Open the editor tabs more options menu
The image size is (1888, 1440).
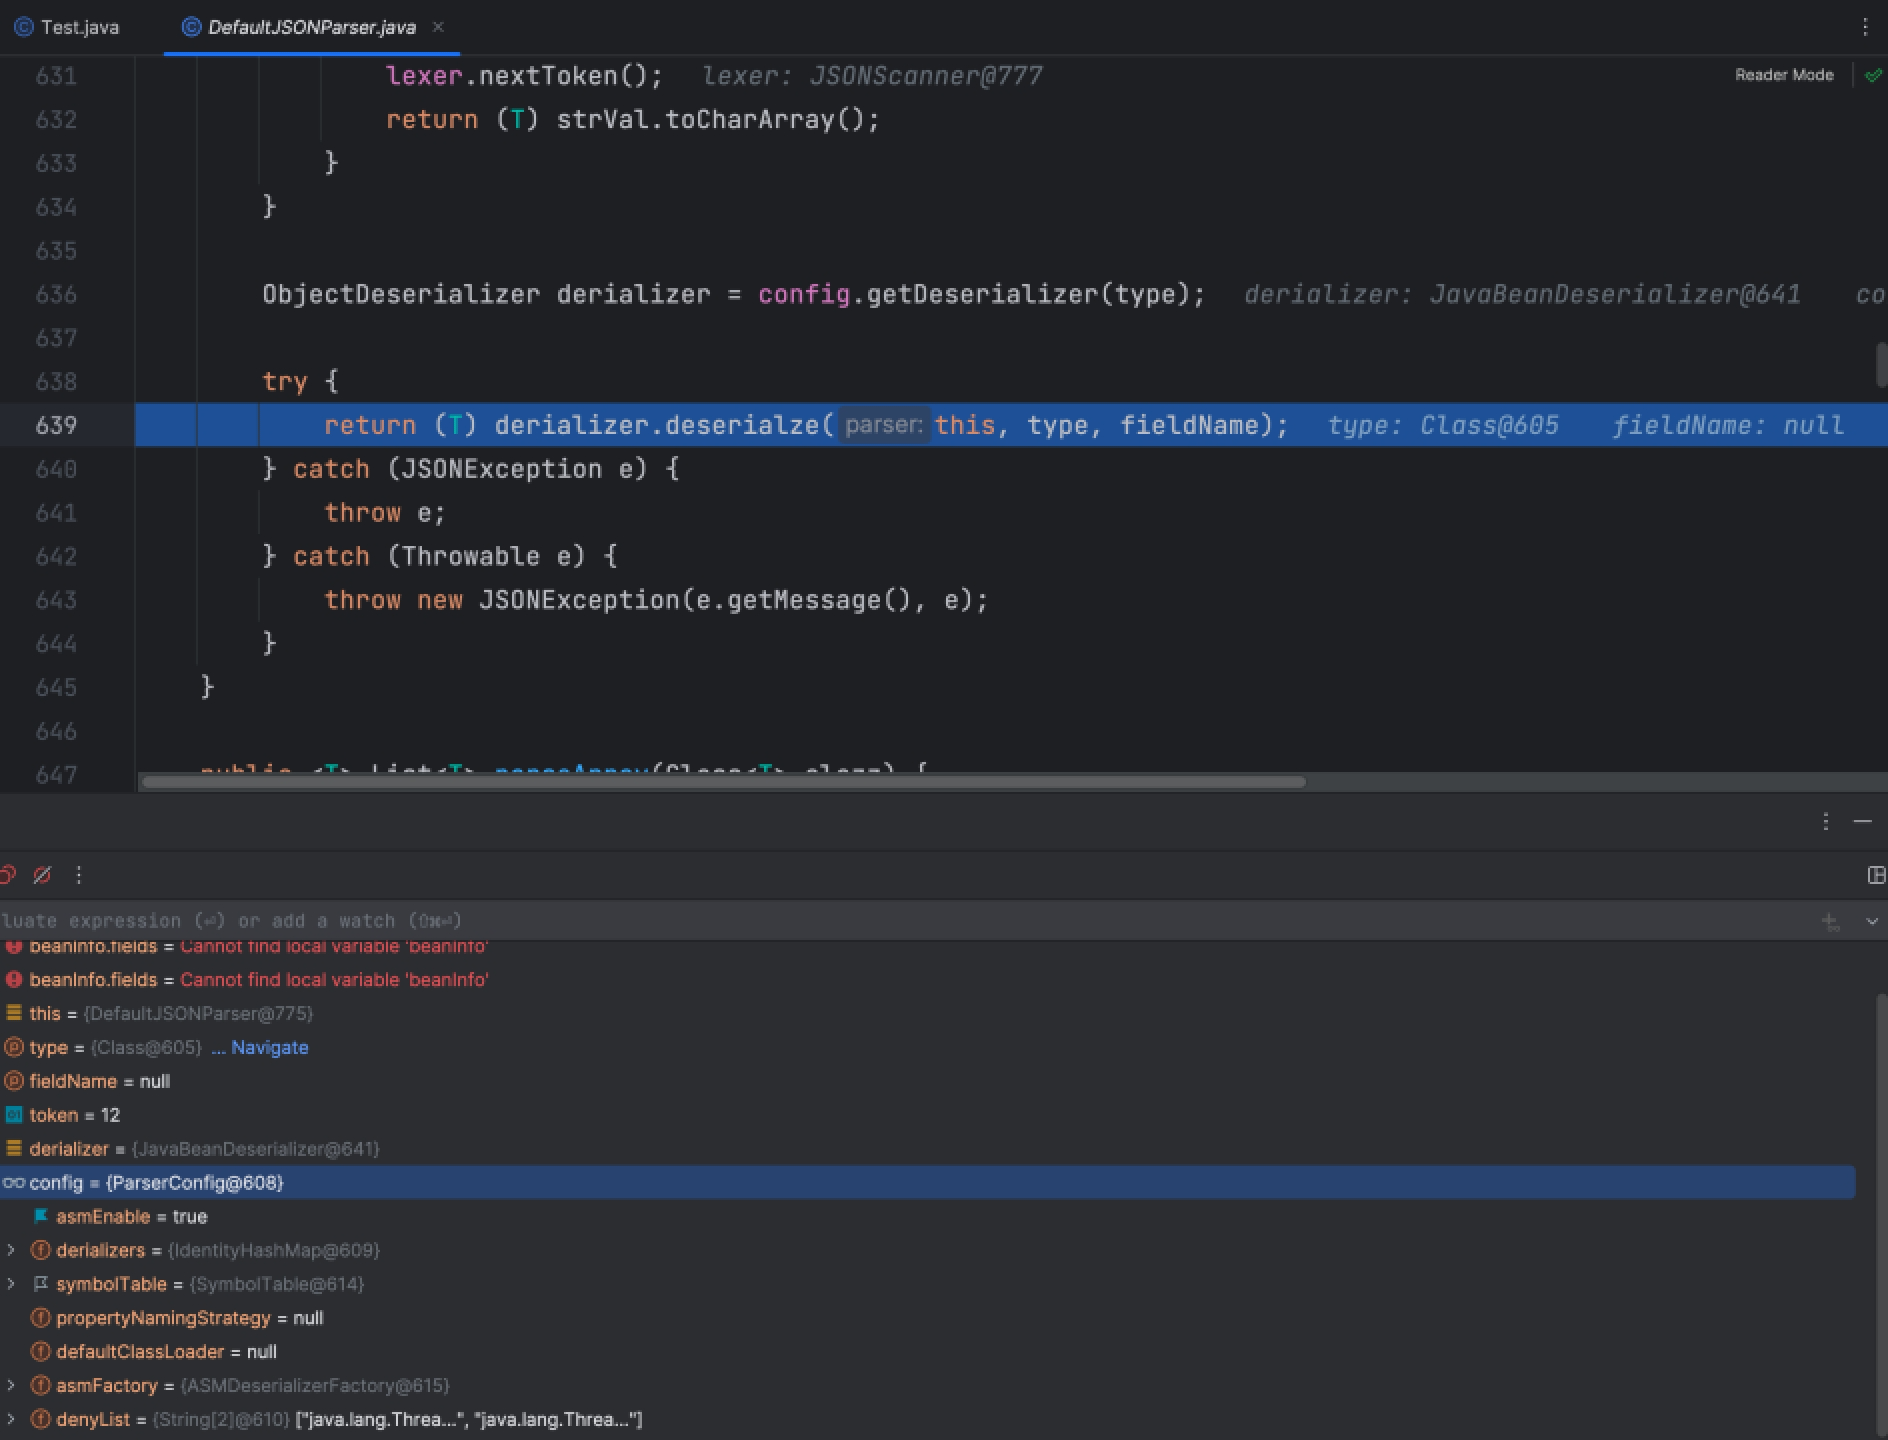[1865, 27]
